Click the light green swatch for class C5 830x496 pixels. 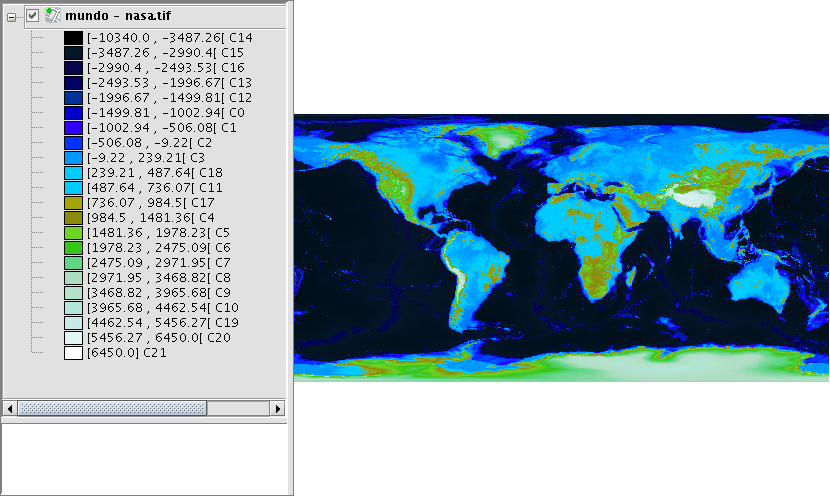point(74,233)
